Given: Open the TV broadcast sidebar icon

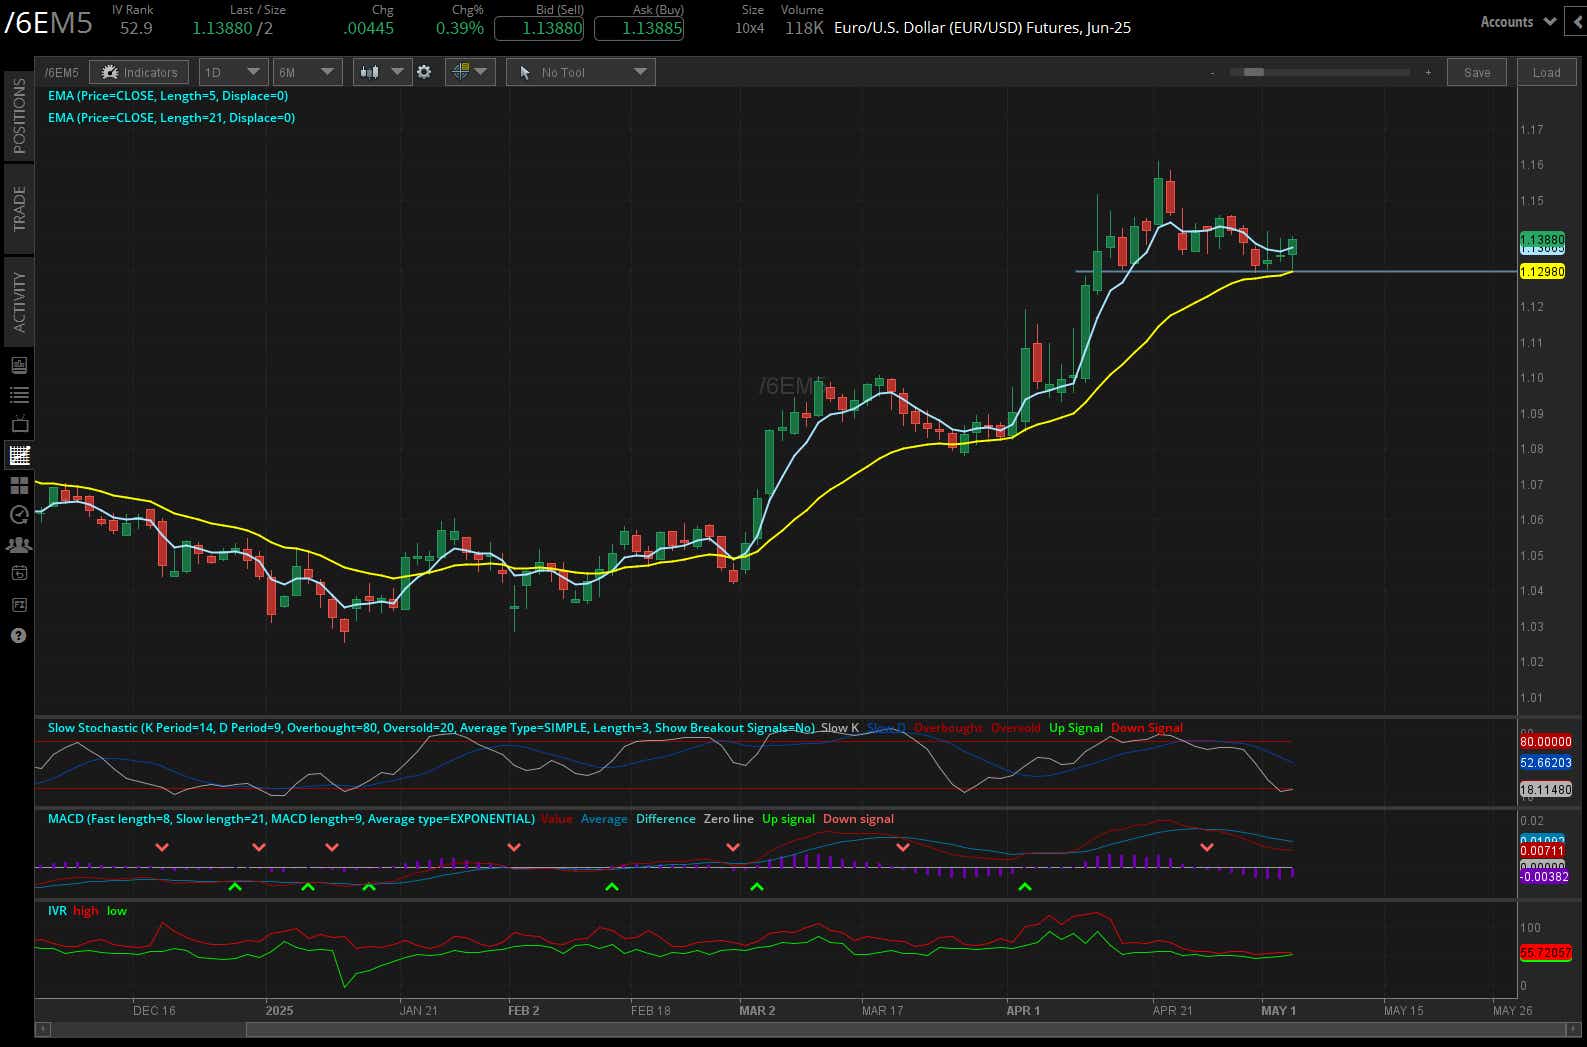Looking at the screenshot, I should point(19,425).
